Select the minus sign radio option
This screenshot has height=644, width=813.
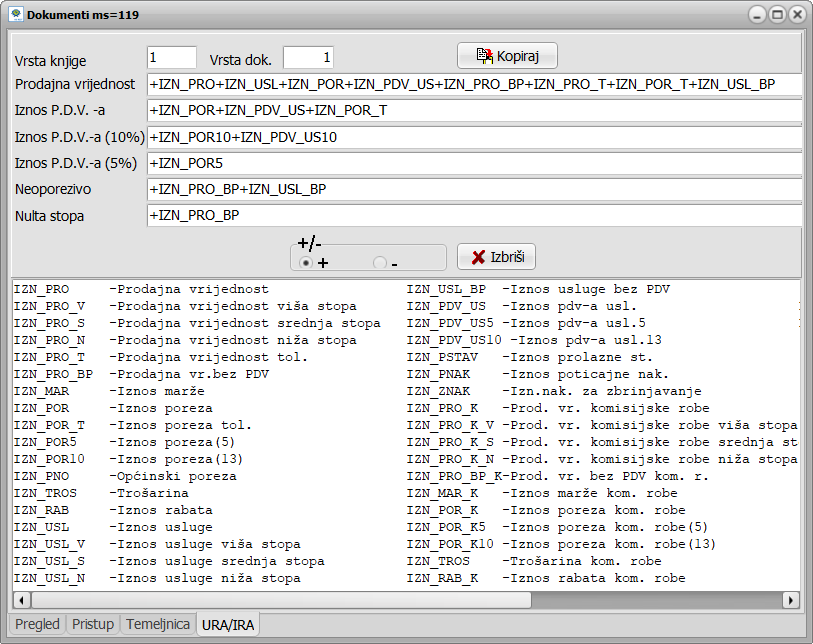click(379, 263)
